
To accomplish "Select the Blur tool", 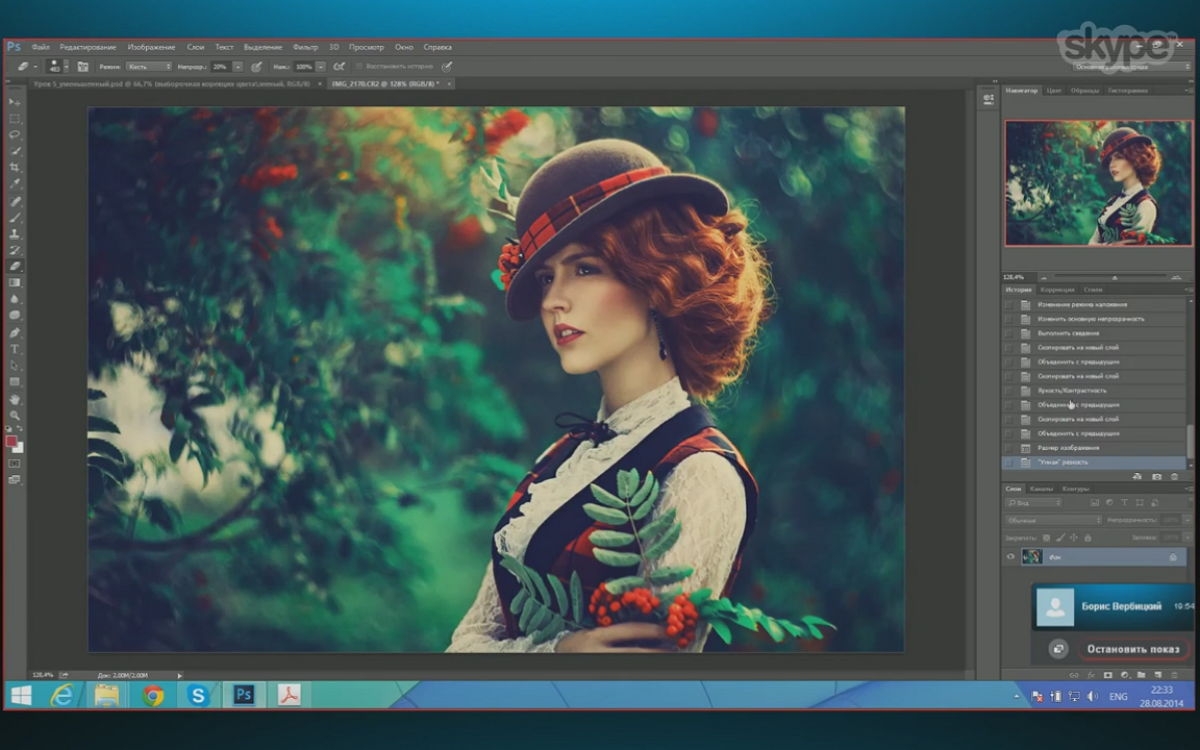I will tap(15, 299).
